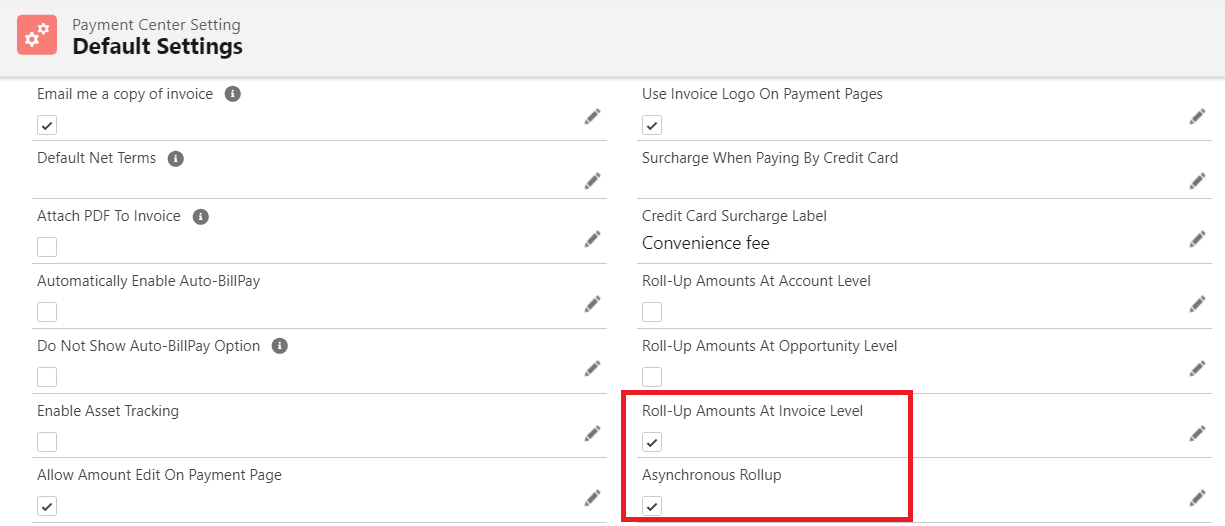Toggle Asynchronous Rollup checkbox
The image size is (1225, 526).
(652, 506)
